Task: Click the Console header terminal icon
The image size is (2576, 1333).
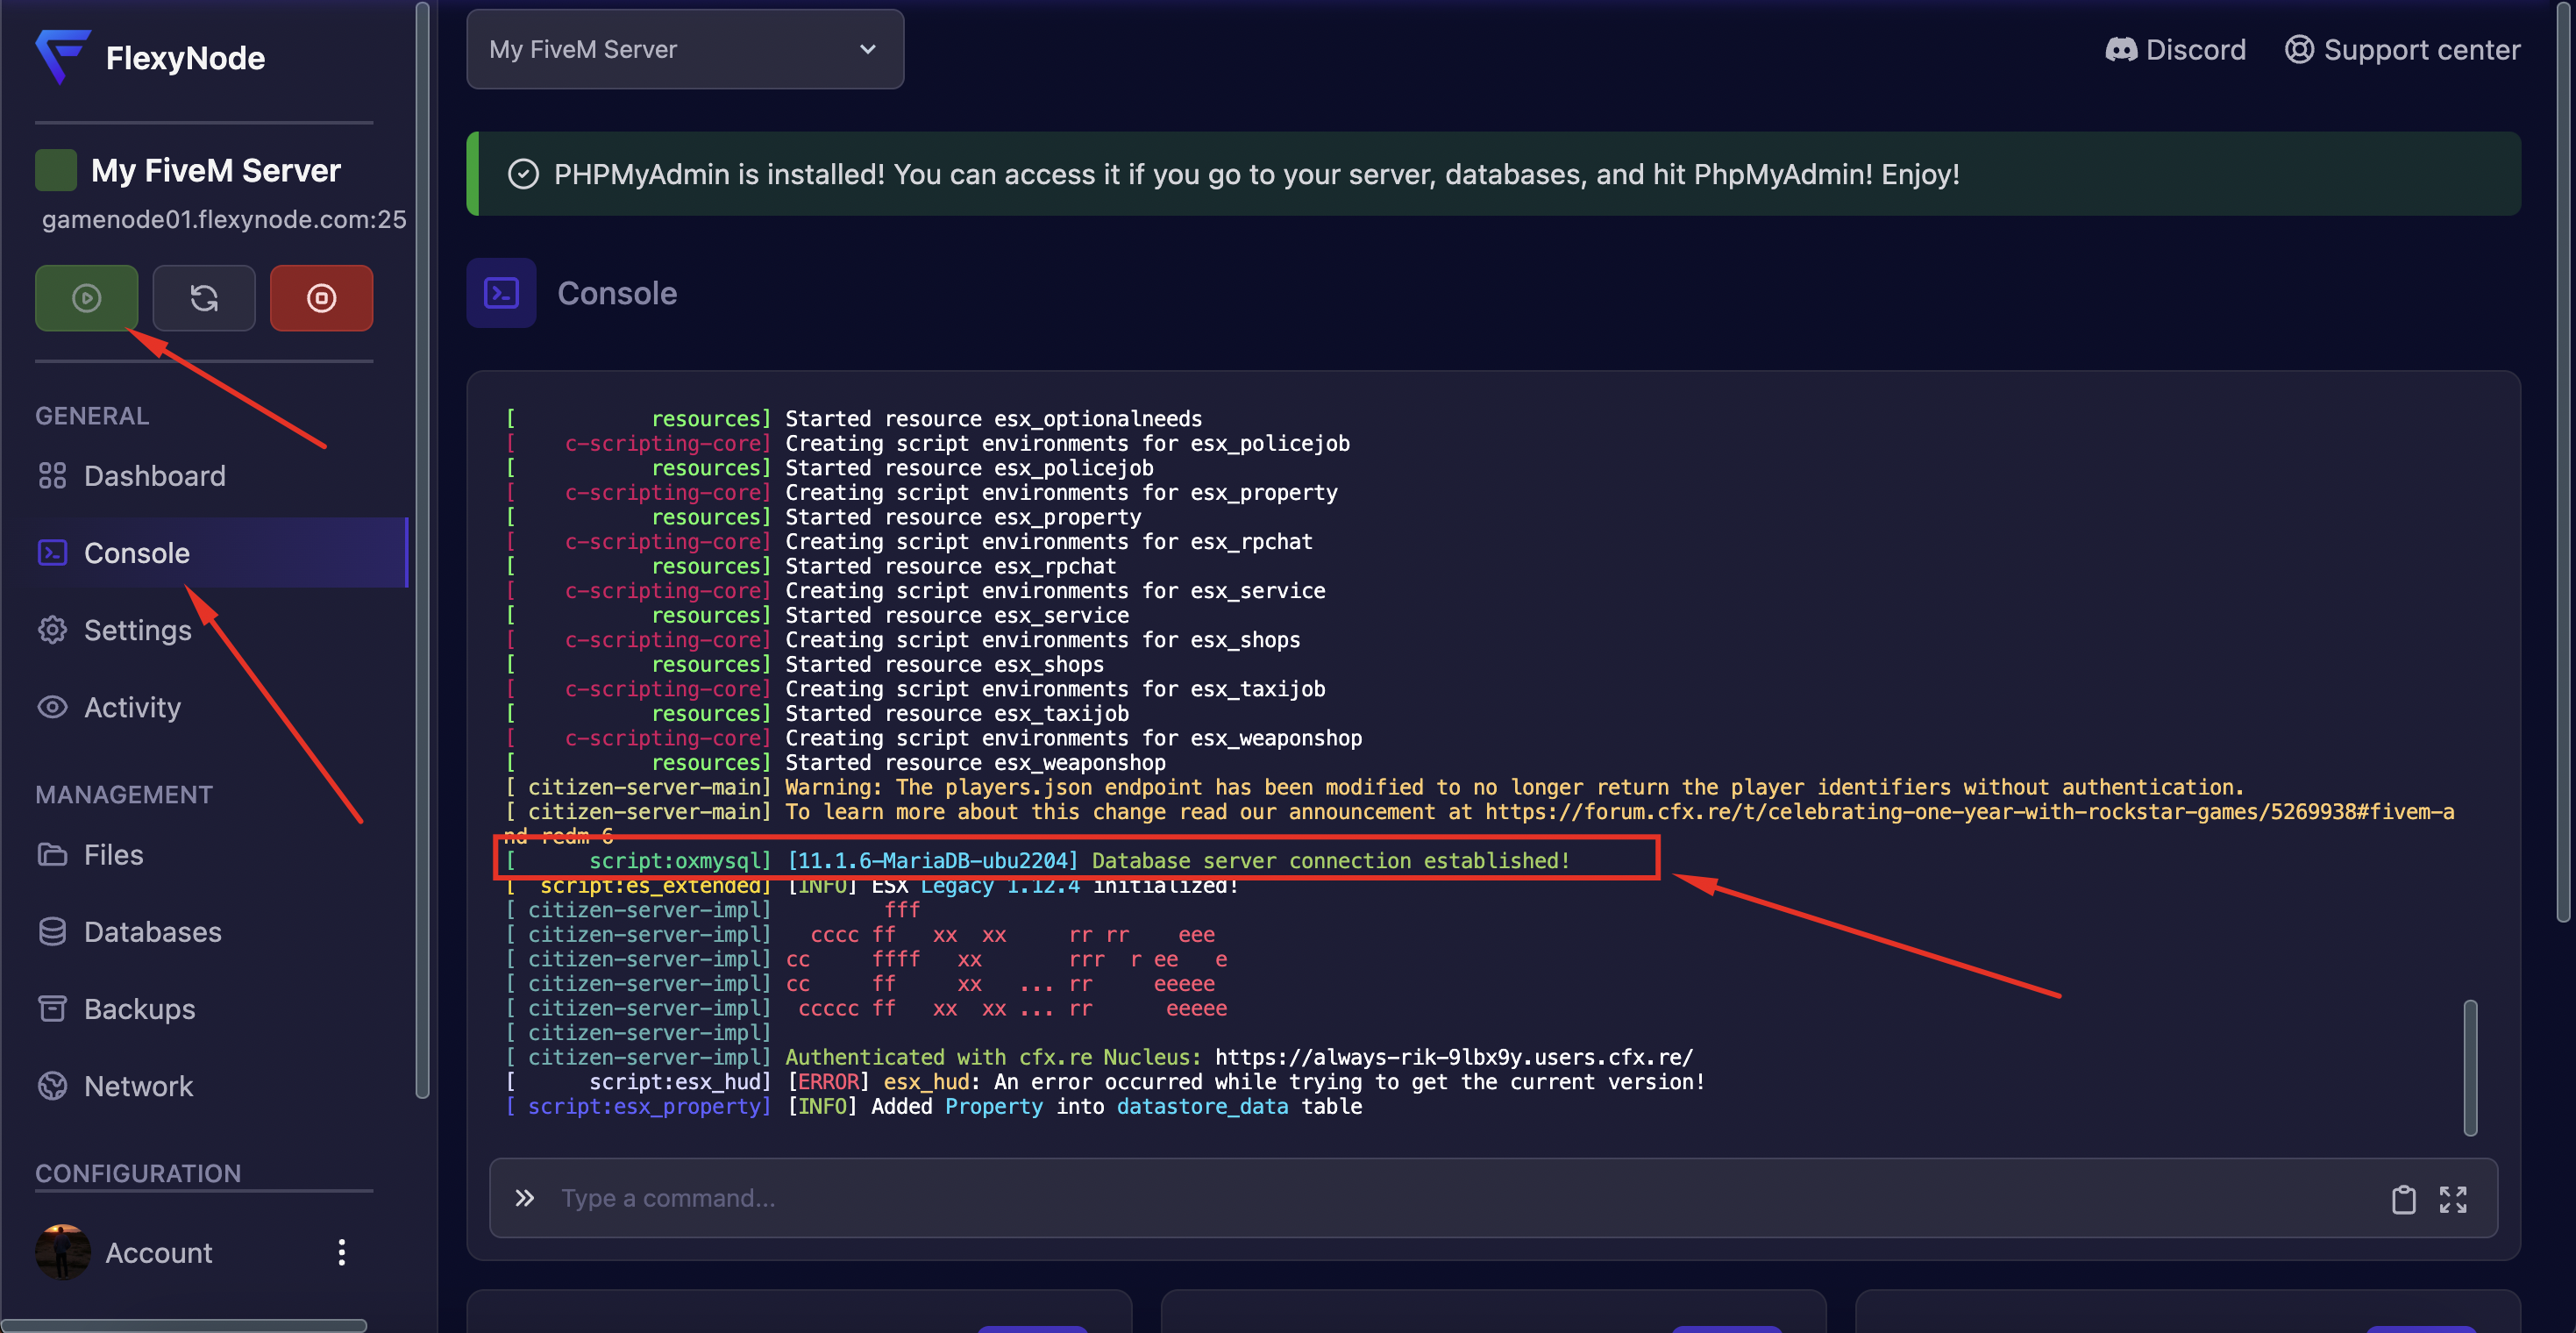Action: [501, 293]
